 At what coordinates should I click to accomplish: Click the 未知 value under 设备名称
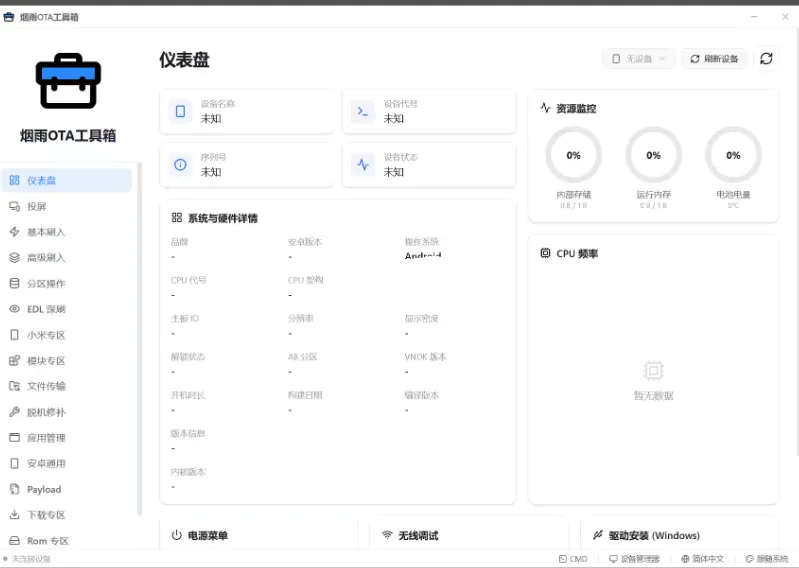[x=211, y=119]
